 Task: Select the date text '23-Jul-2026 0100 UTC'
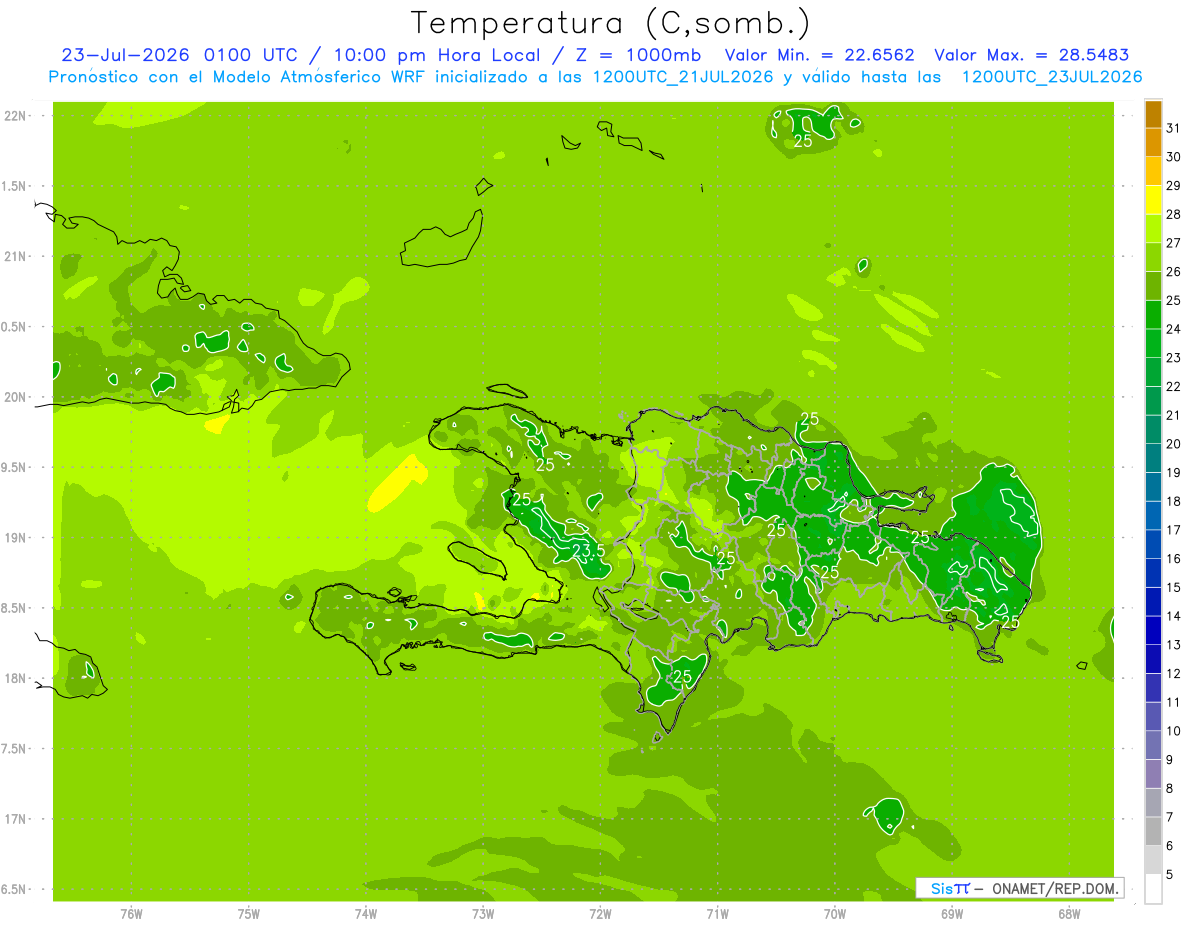coord(179,55)
